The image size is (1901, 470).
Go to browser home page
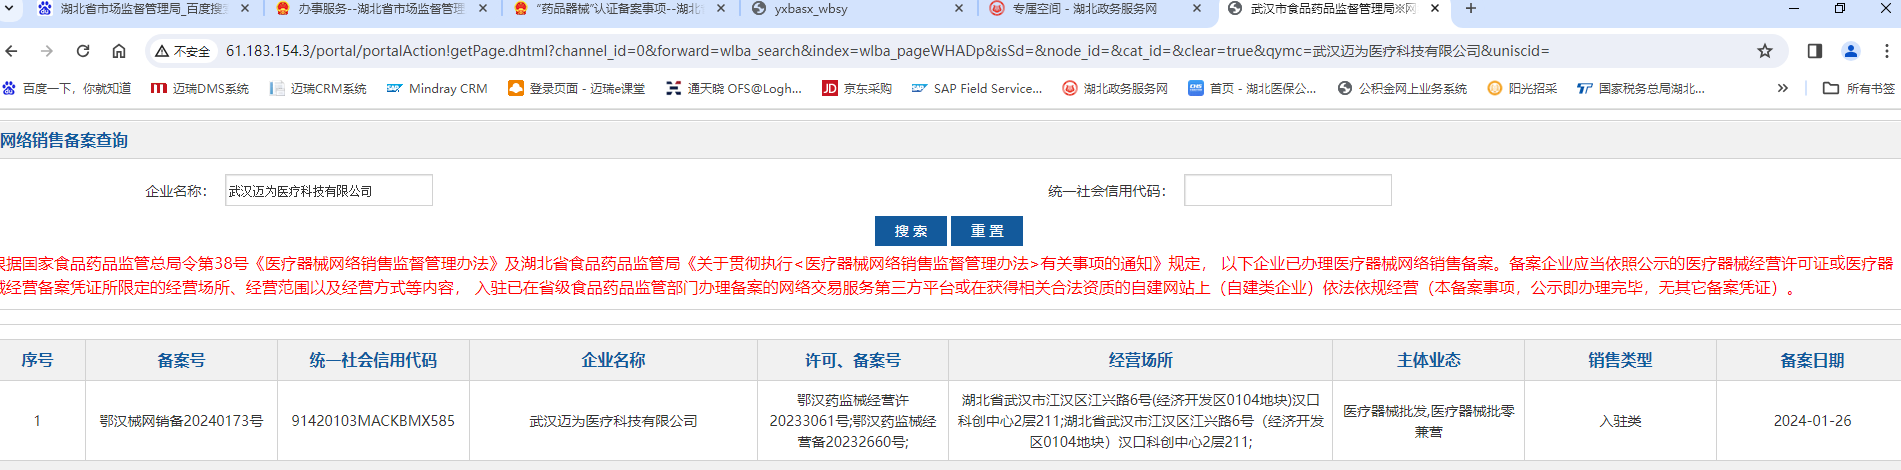coord(119,51)
